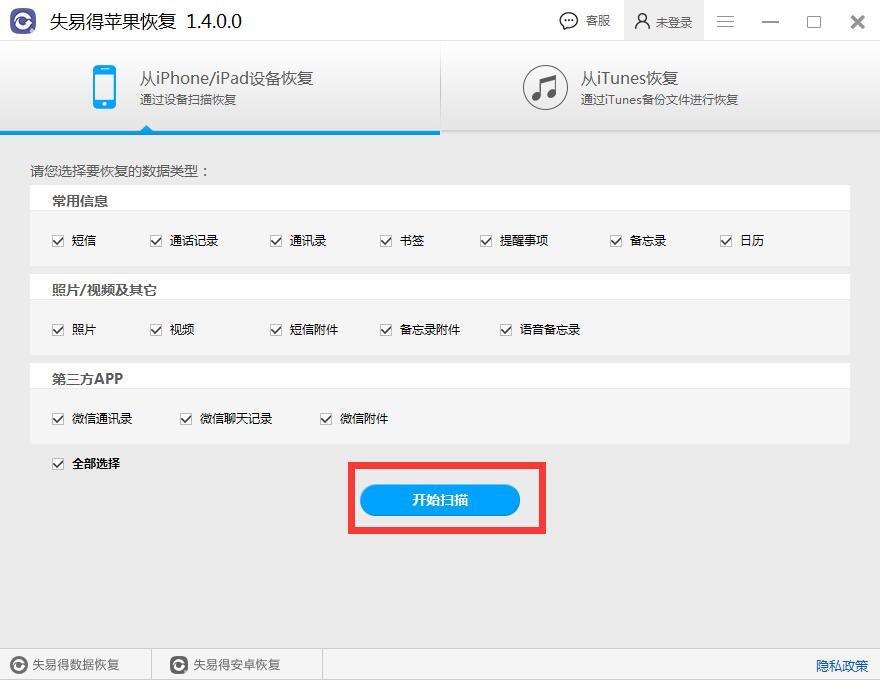Uncheck the 短信 checkbox

pos(58,241)
